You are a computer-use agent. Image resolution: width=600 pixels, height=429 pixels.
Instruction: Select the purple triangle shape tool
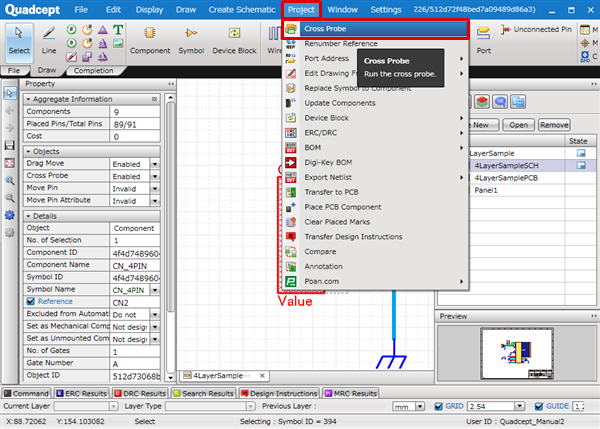102,29
